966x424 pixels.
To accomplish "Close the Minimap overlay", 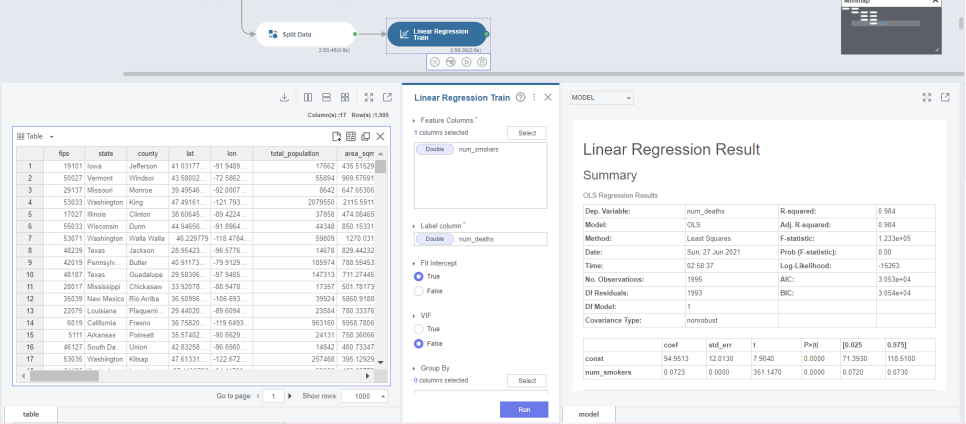I will pos(935,2).
